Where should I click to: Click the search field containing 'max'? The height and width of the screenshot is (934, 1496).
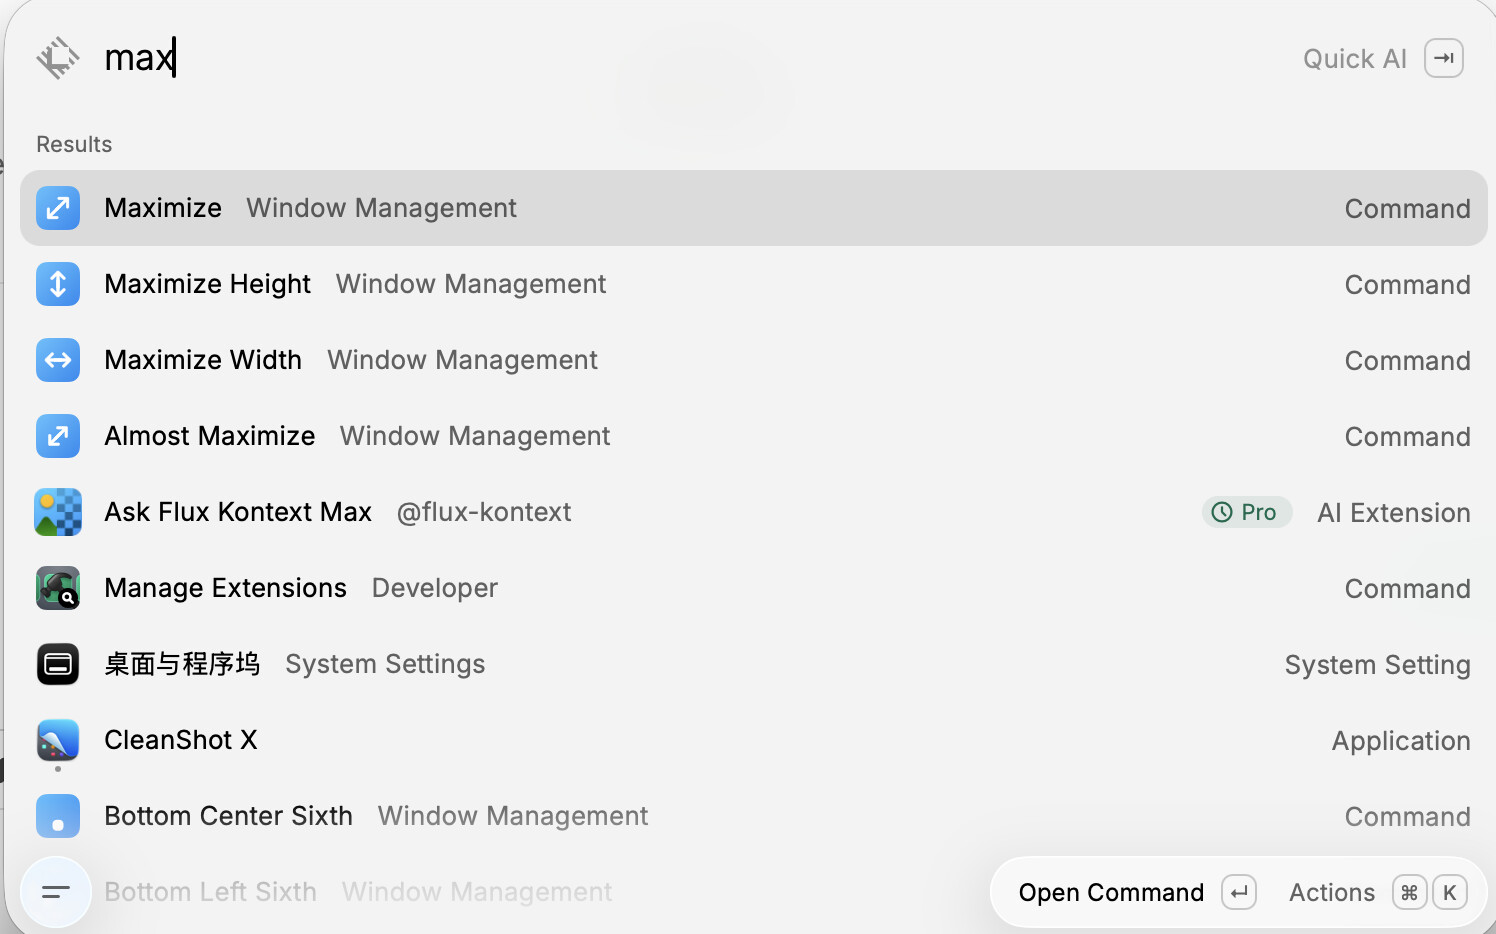[690, 58]
